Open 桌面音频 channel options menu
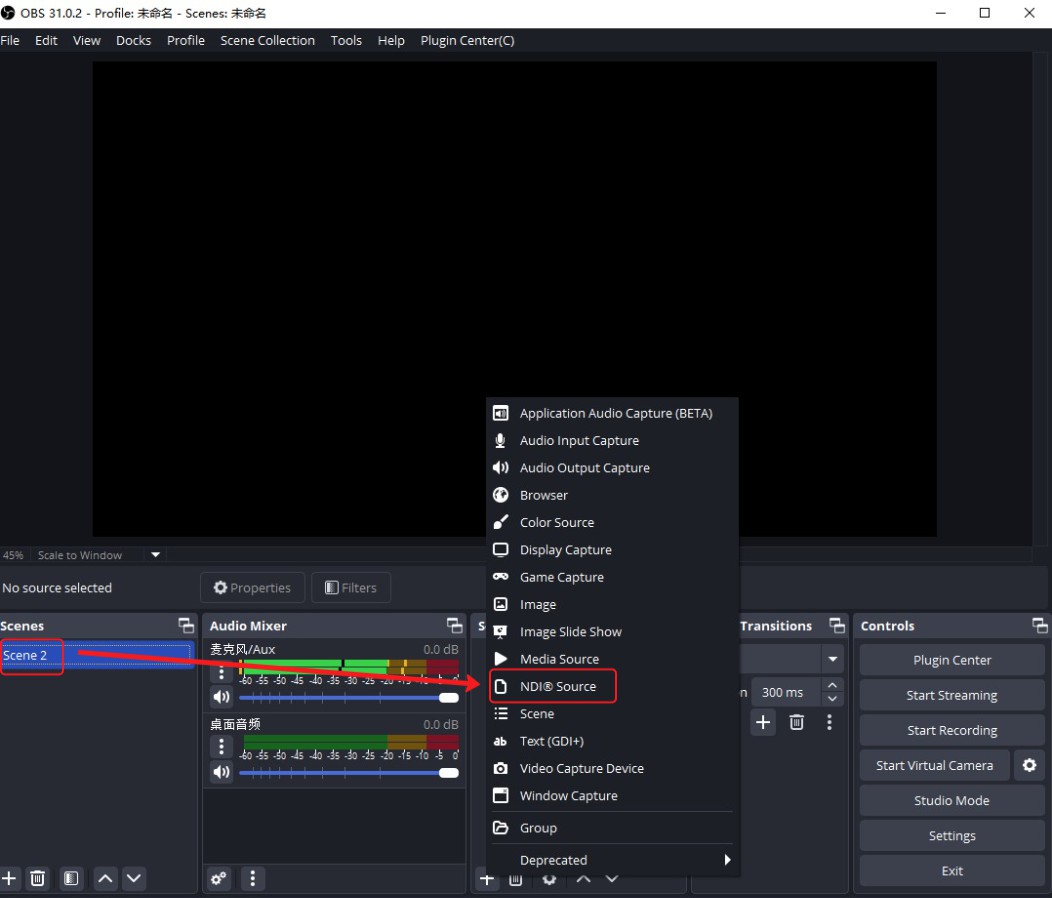1052x898 pixels. click(221, 746)
